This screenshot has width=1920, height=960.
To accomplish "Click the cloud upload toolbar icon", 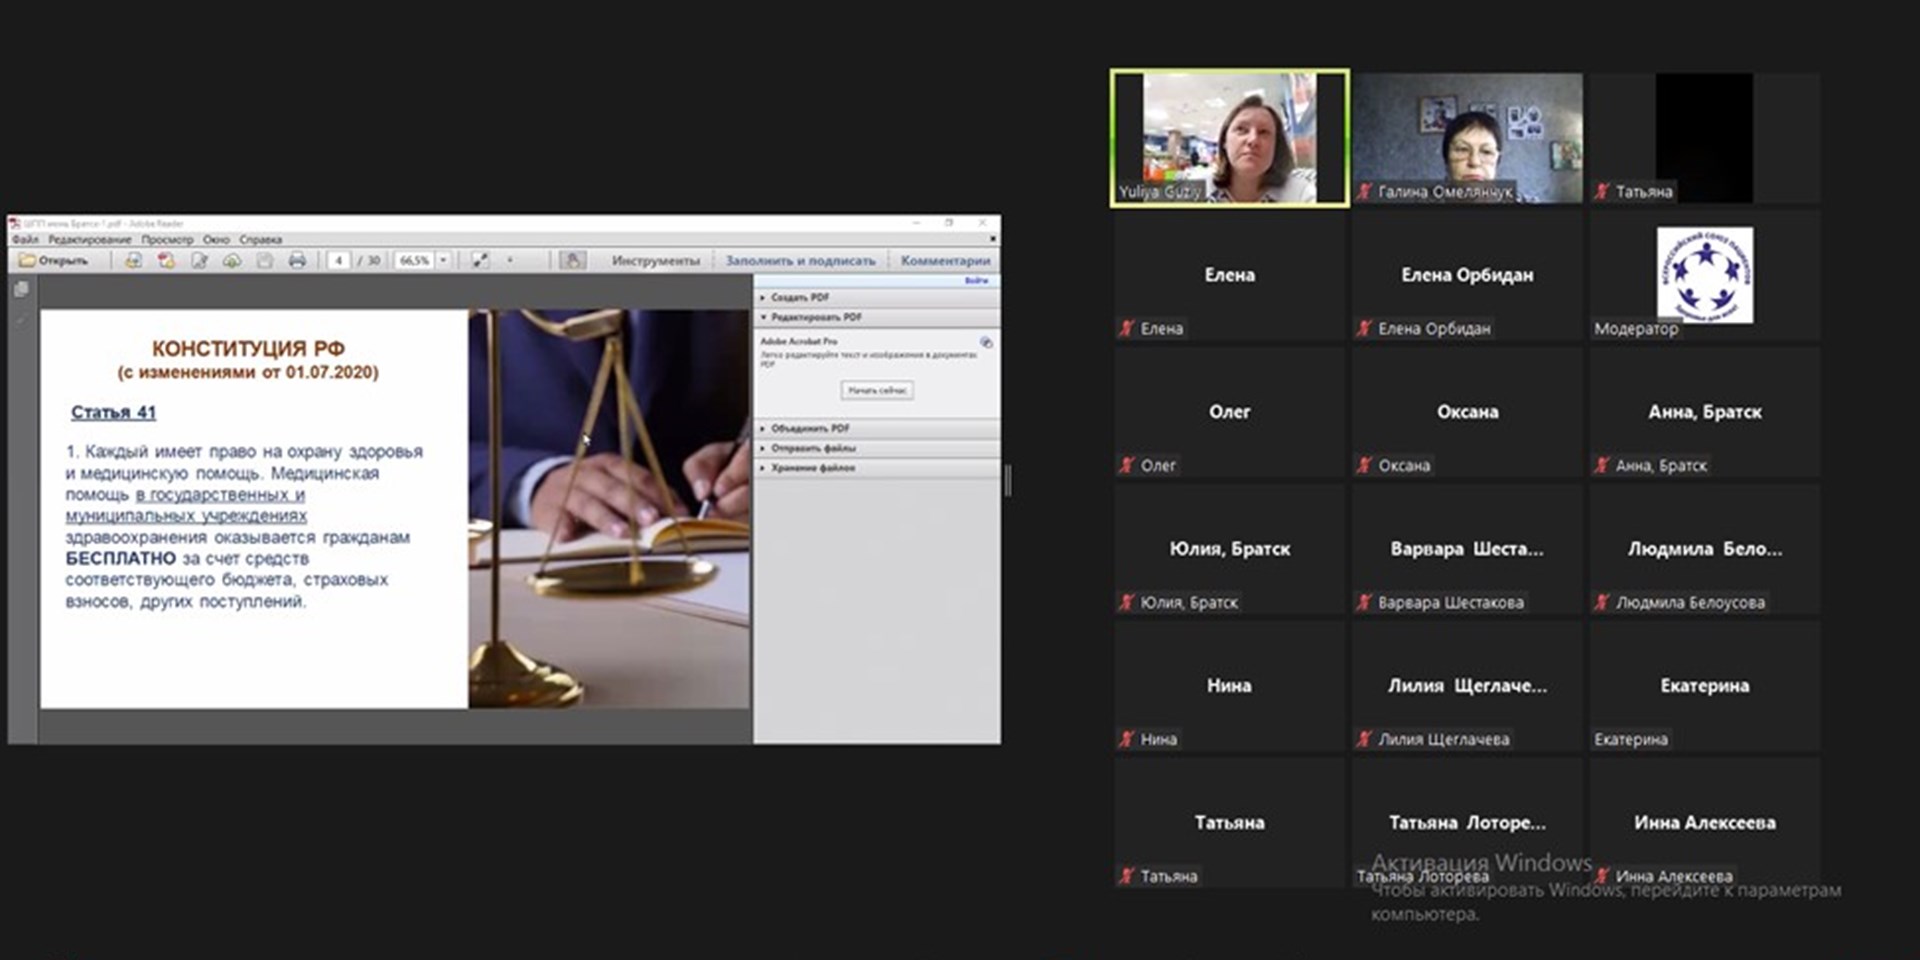I will point(231,261).
